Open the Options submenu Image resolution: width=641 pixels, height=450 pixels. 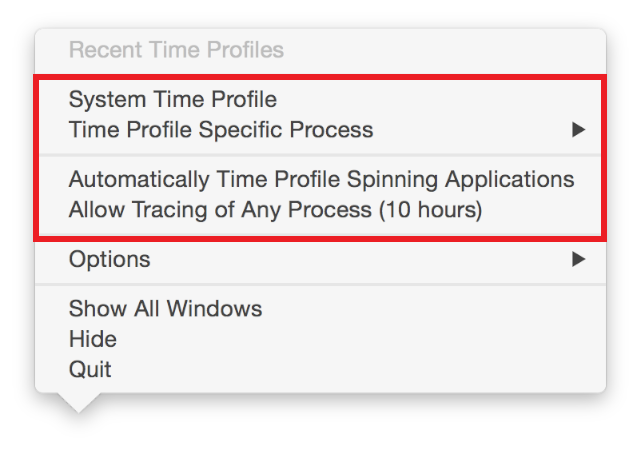click(110, 259)
